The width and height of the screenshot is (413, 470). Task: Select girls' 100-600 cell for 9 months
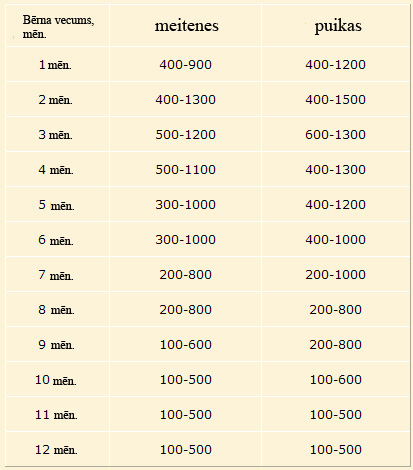click(x=186, y=345)
